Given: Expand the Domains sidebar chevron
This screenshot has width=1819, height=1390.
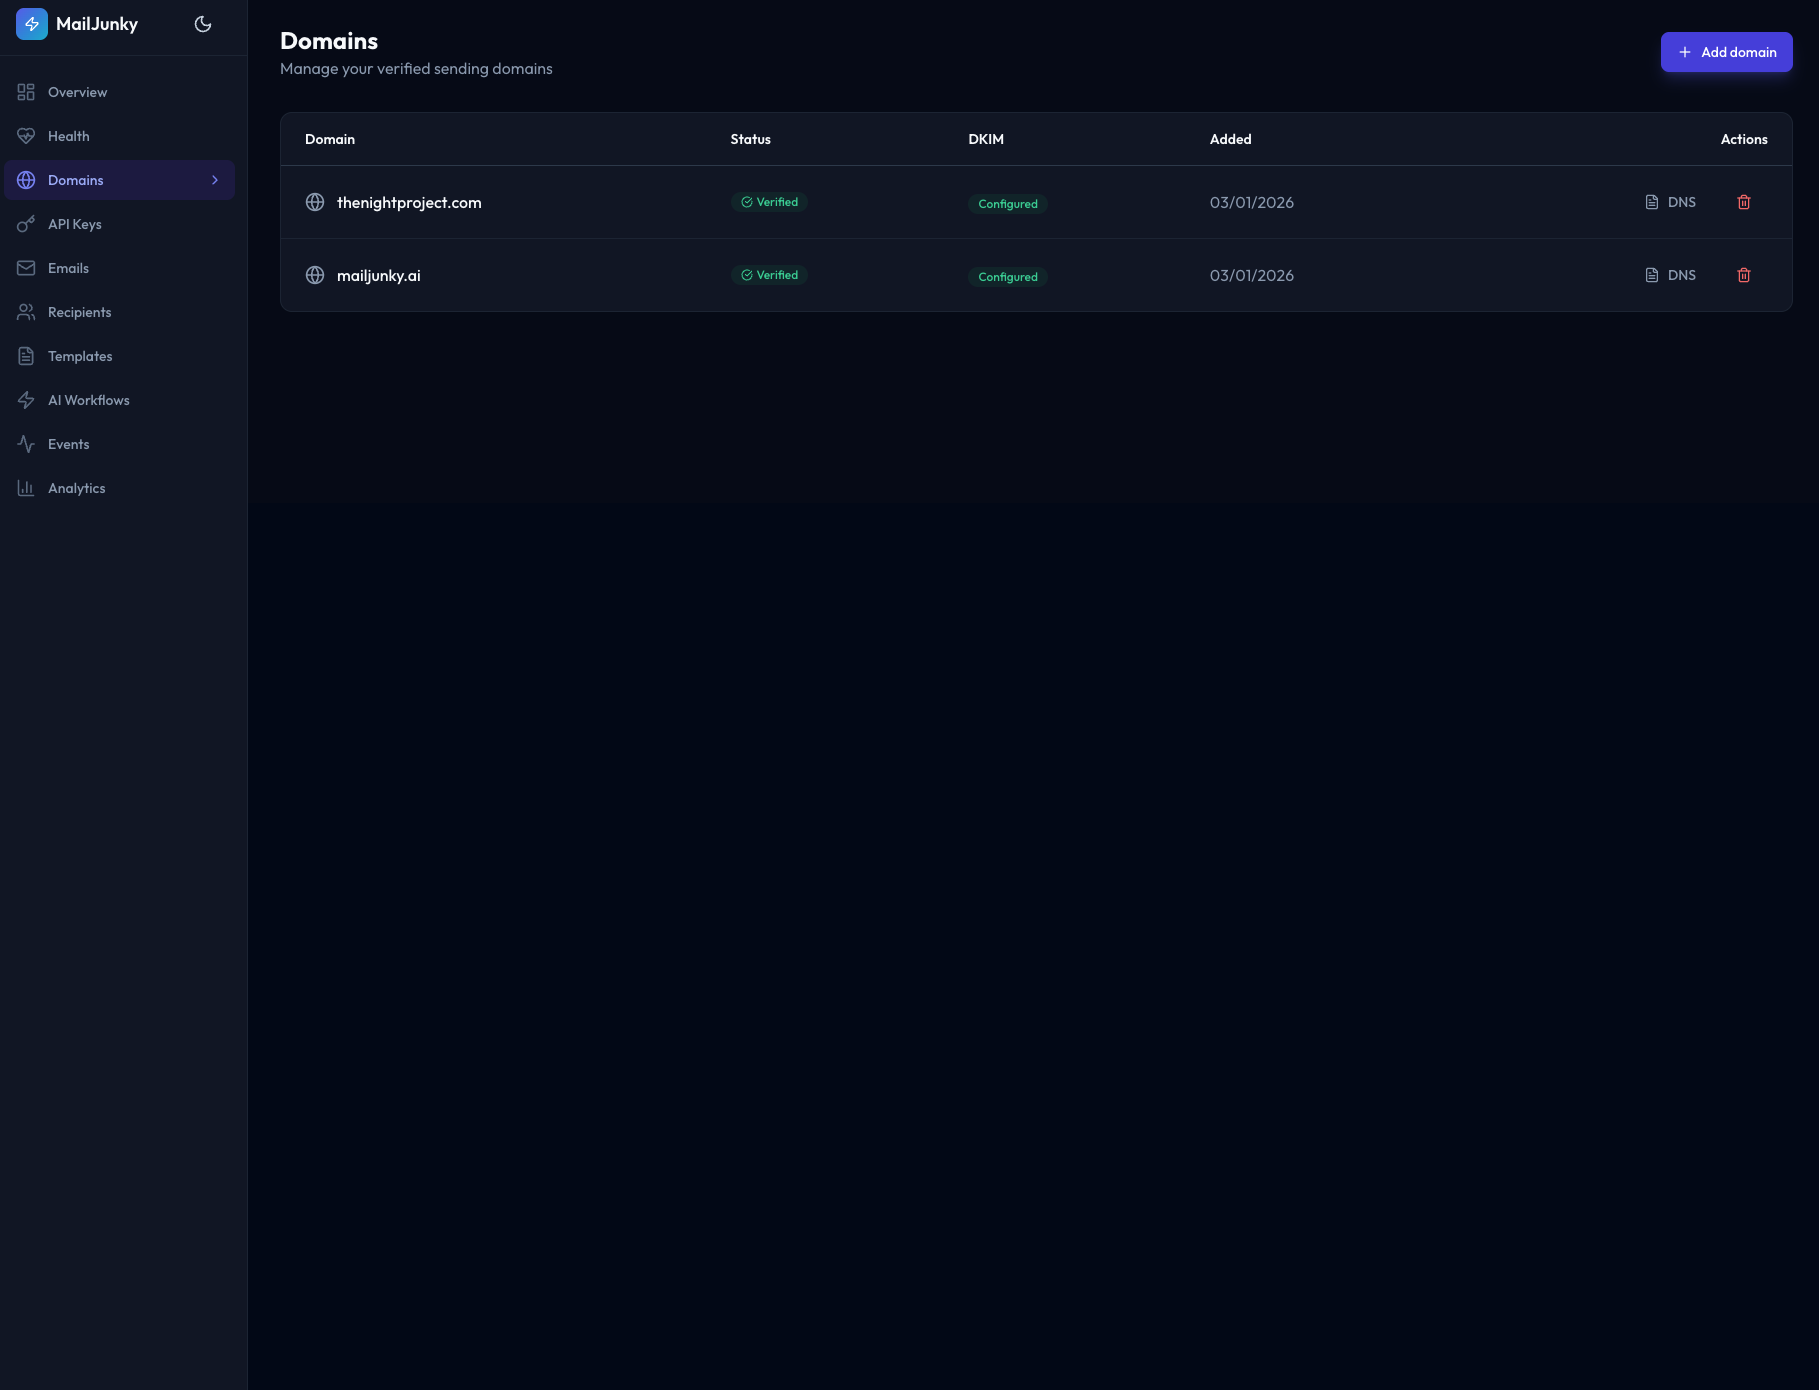Looking at the screenshot, I should coord(215,180).
